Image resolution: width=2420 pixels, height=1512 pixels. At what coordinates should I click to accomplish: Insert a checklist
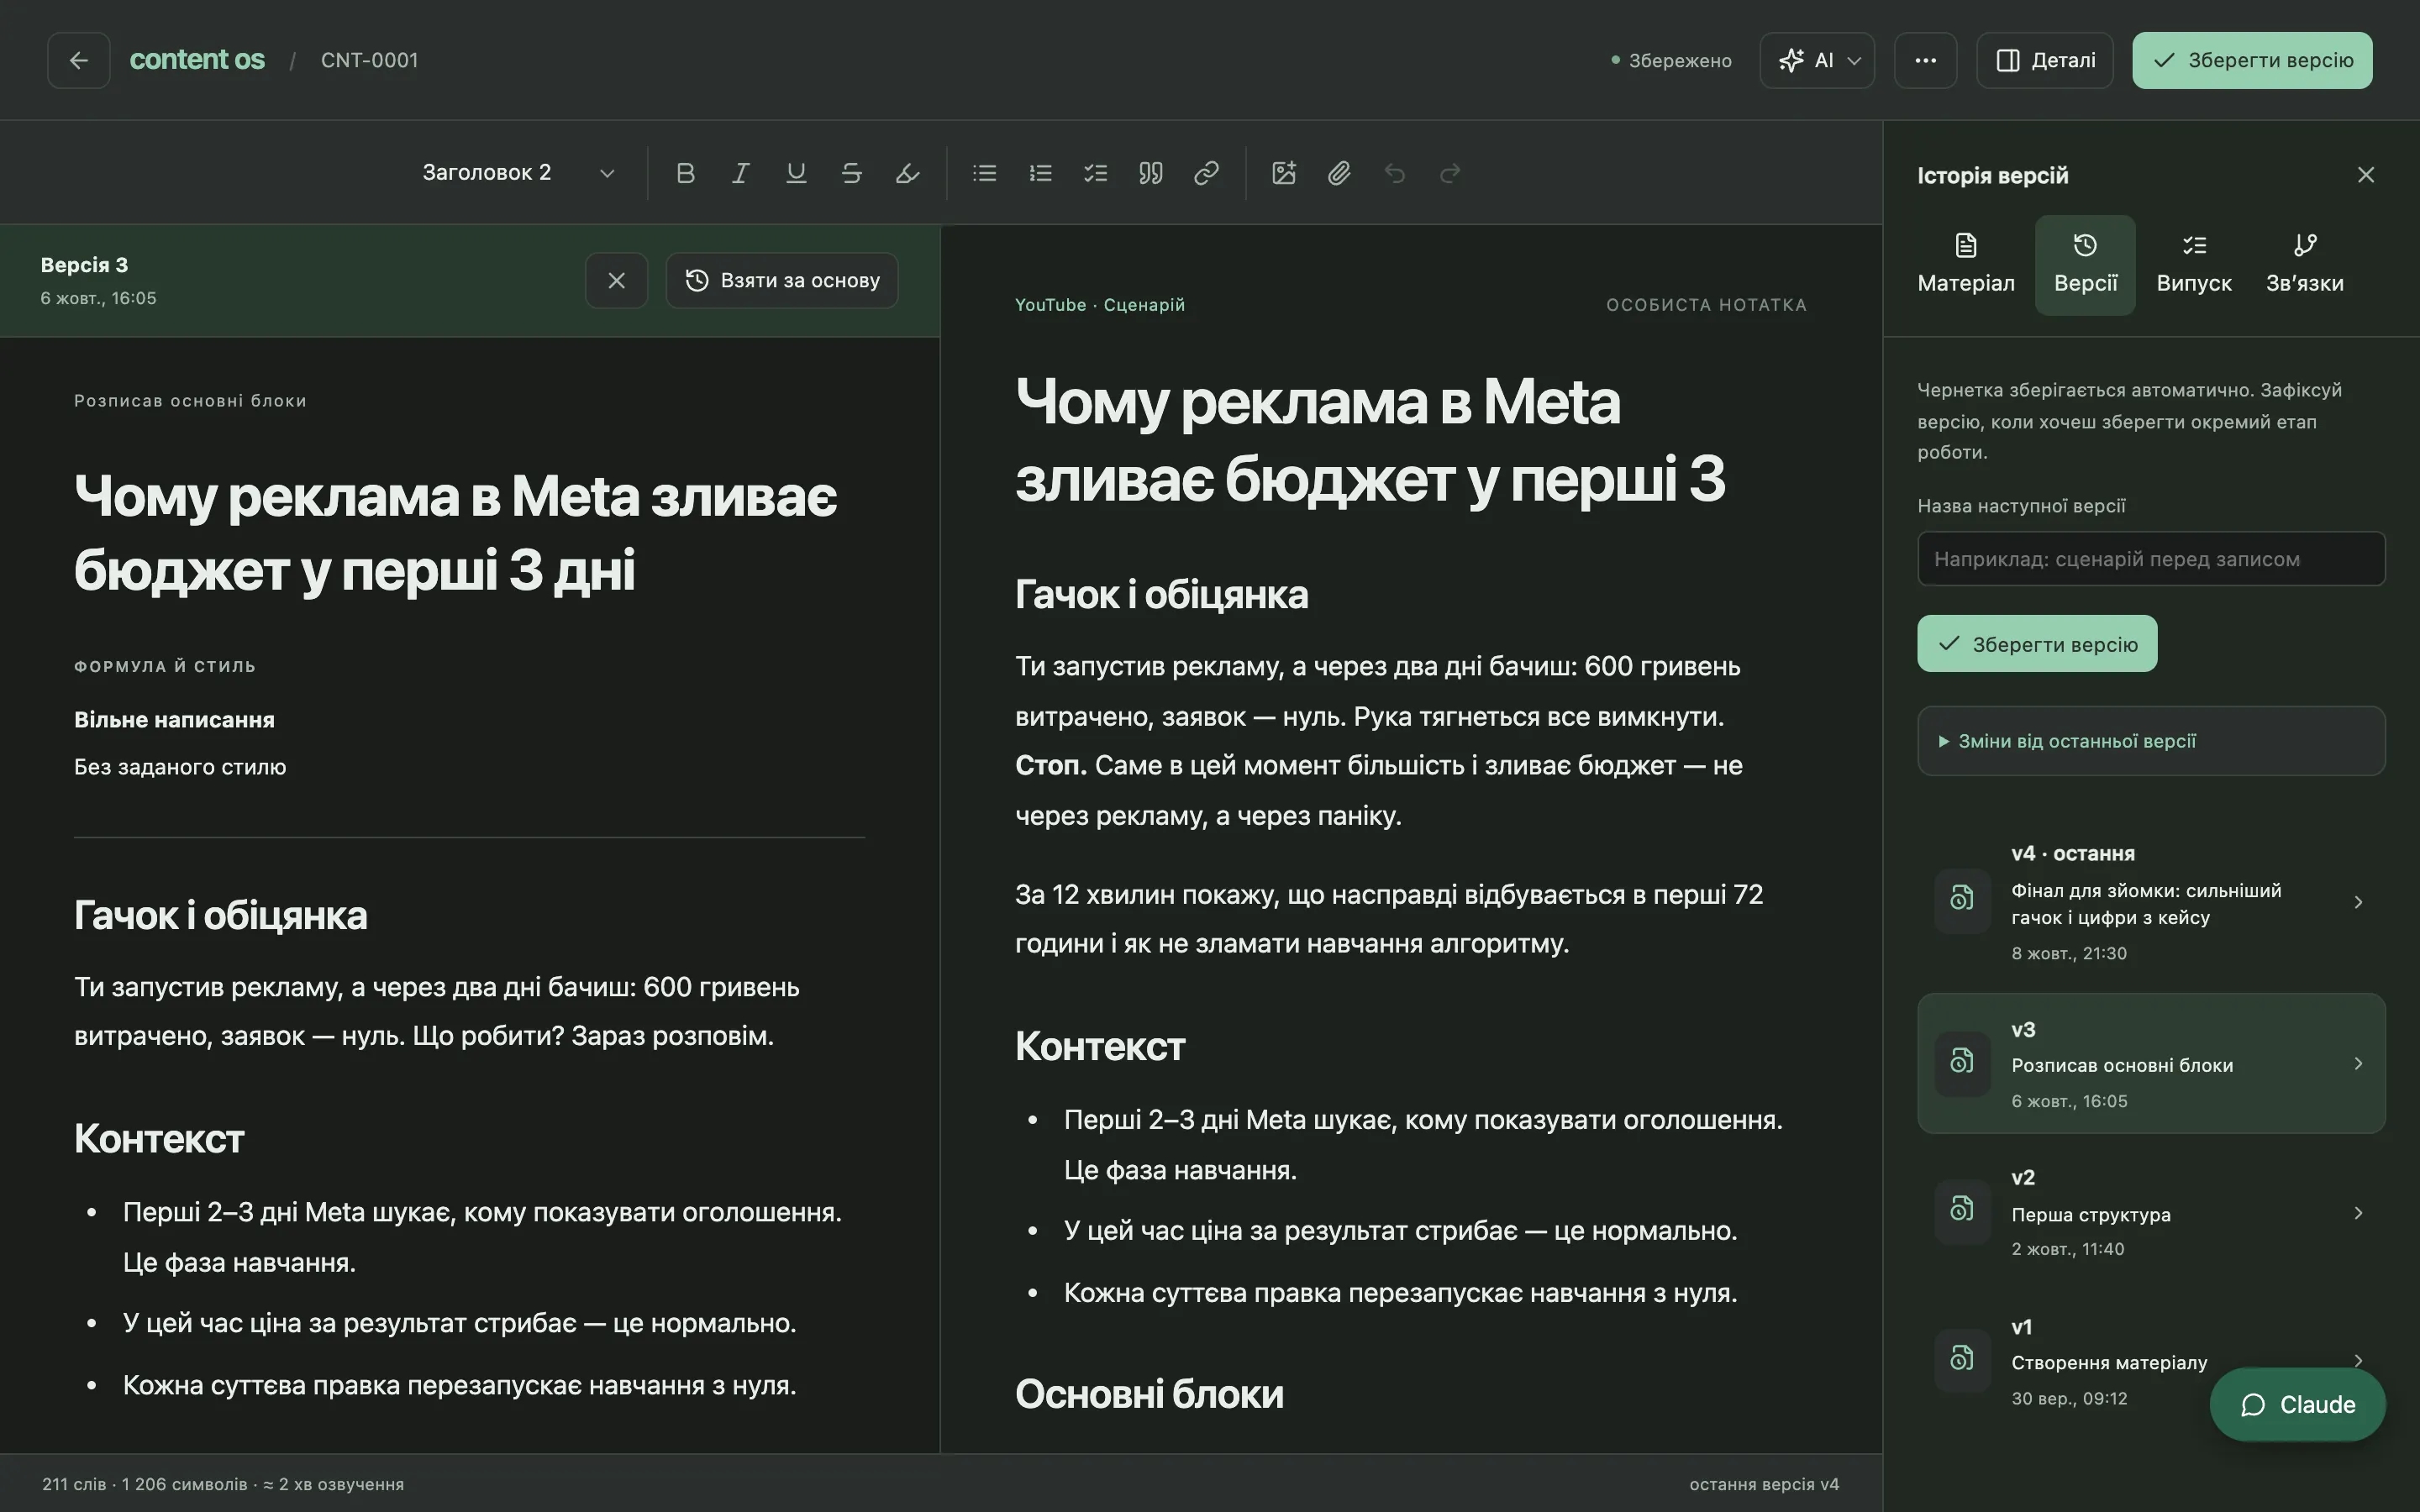[1095, 173]
